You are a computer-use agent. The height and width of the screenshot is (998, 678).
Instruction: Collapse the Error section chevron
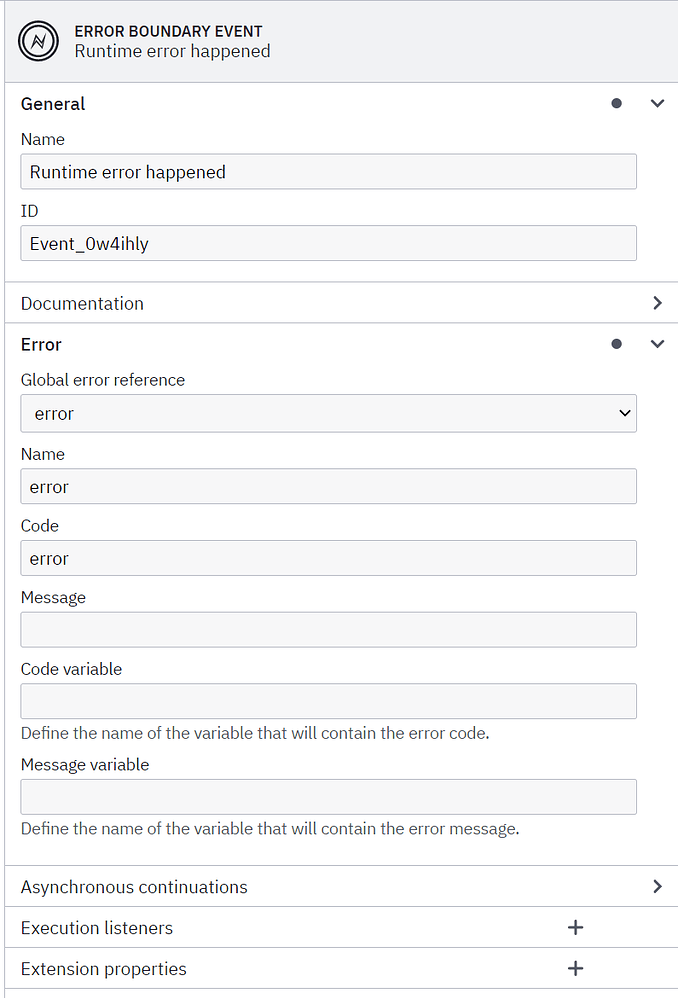(658, 344)
